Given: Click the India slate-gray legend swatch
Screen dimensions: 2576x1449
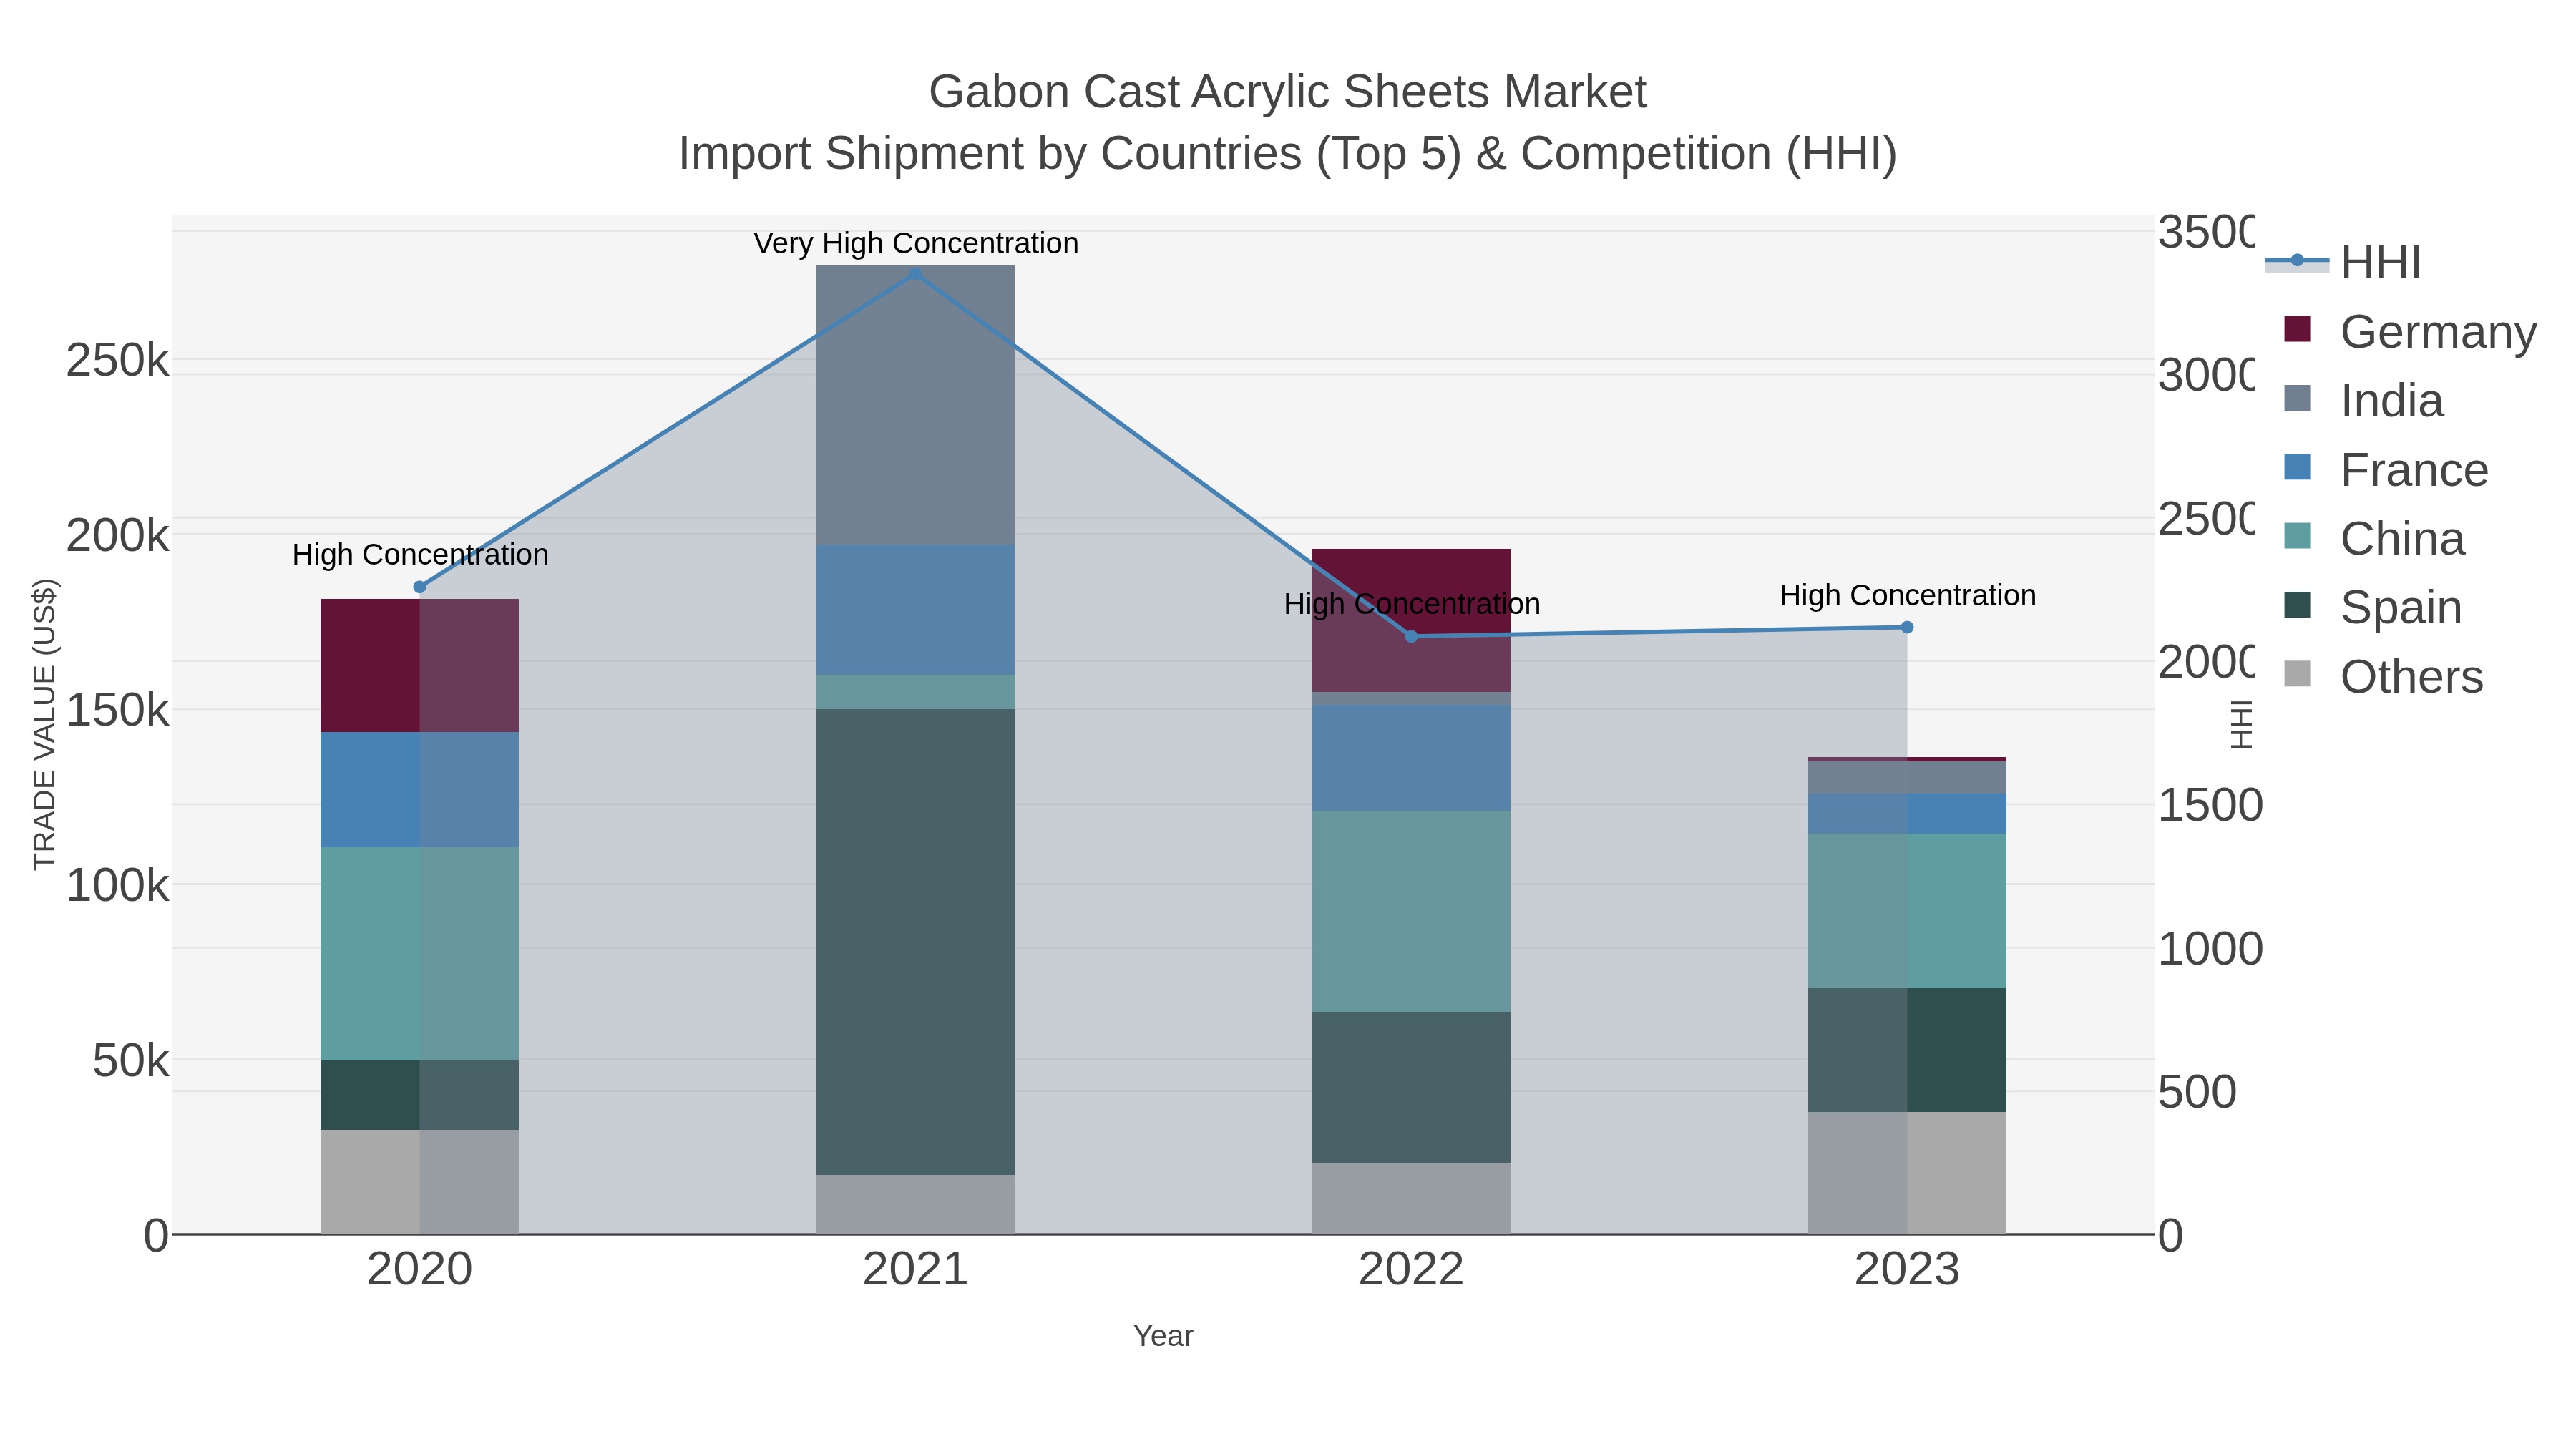Looking at the screenshot, I should [x=2298, y=398].
